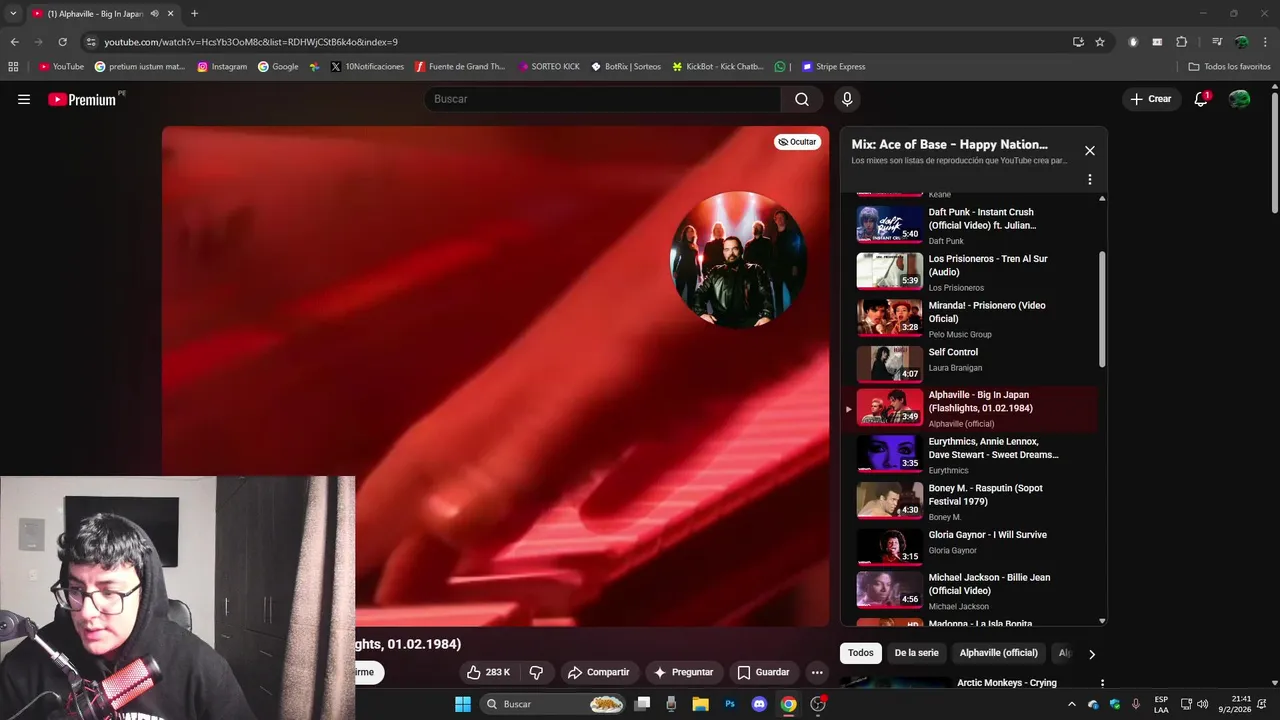Image resolution: width=1280 pixels, height=720 pixels.
Task: Open Task View on the taskbar
Action: pos(643,704)
